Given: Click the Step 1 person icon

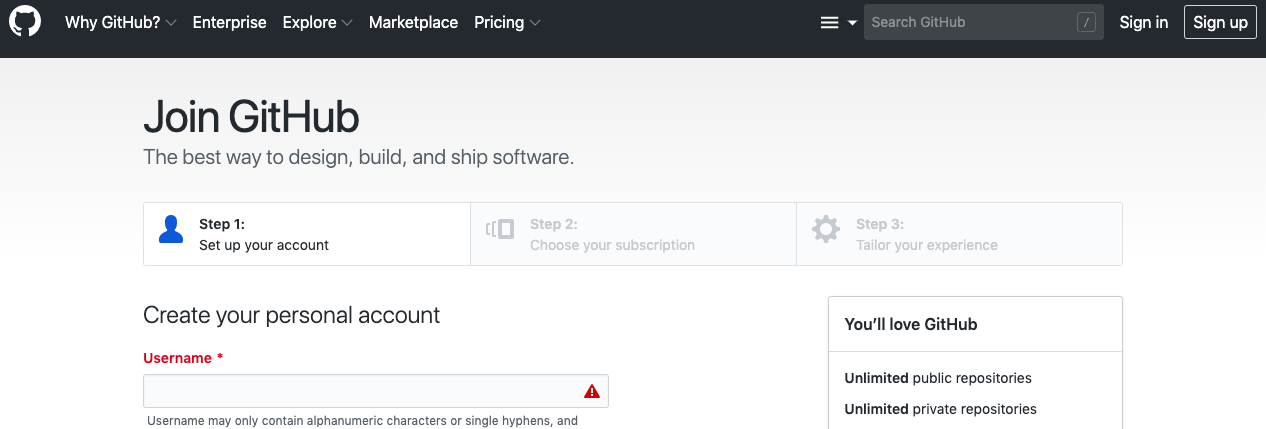Looking at the screenshot, I should pos(171,230).
